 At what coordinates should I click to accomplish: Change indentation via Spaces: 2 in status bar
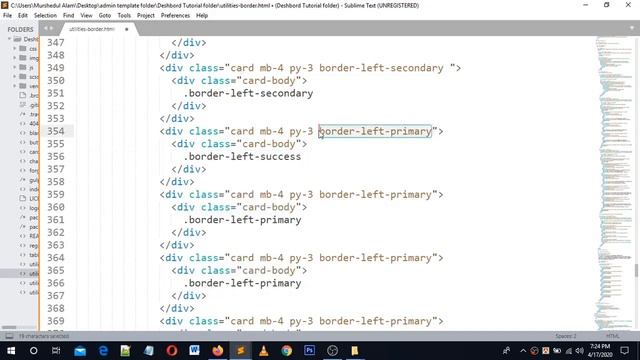566,336
